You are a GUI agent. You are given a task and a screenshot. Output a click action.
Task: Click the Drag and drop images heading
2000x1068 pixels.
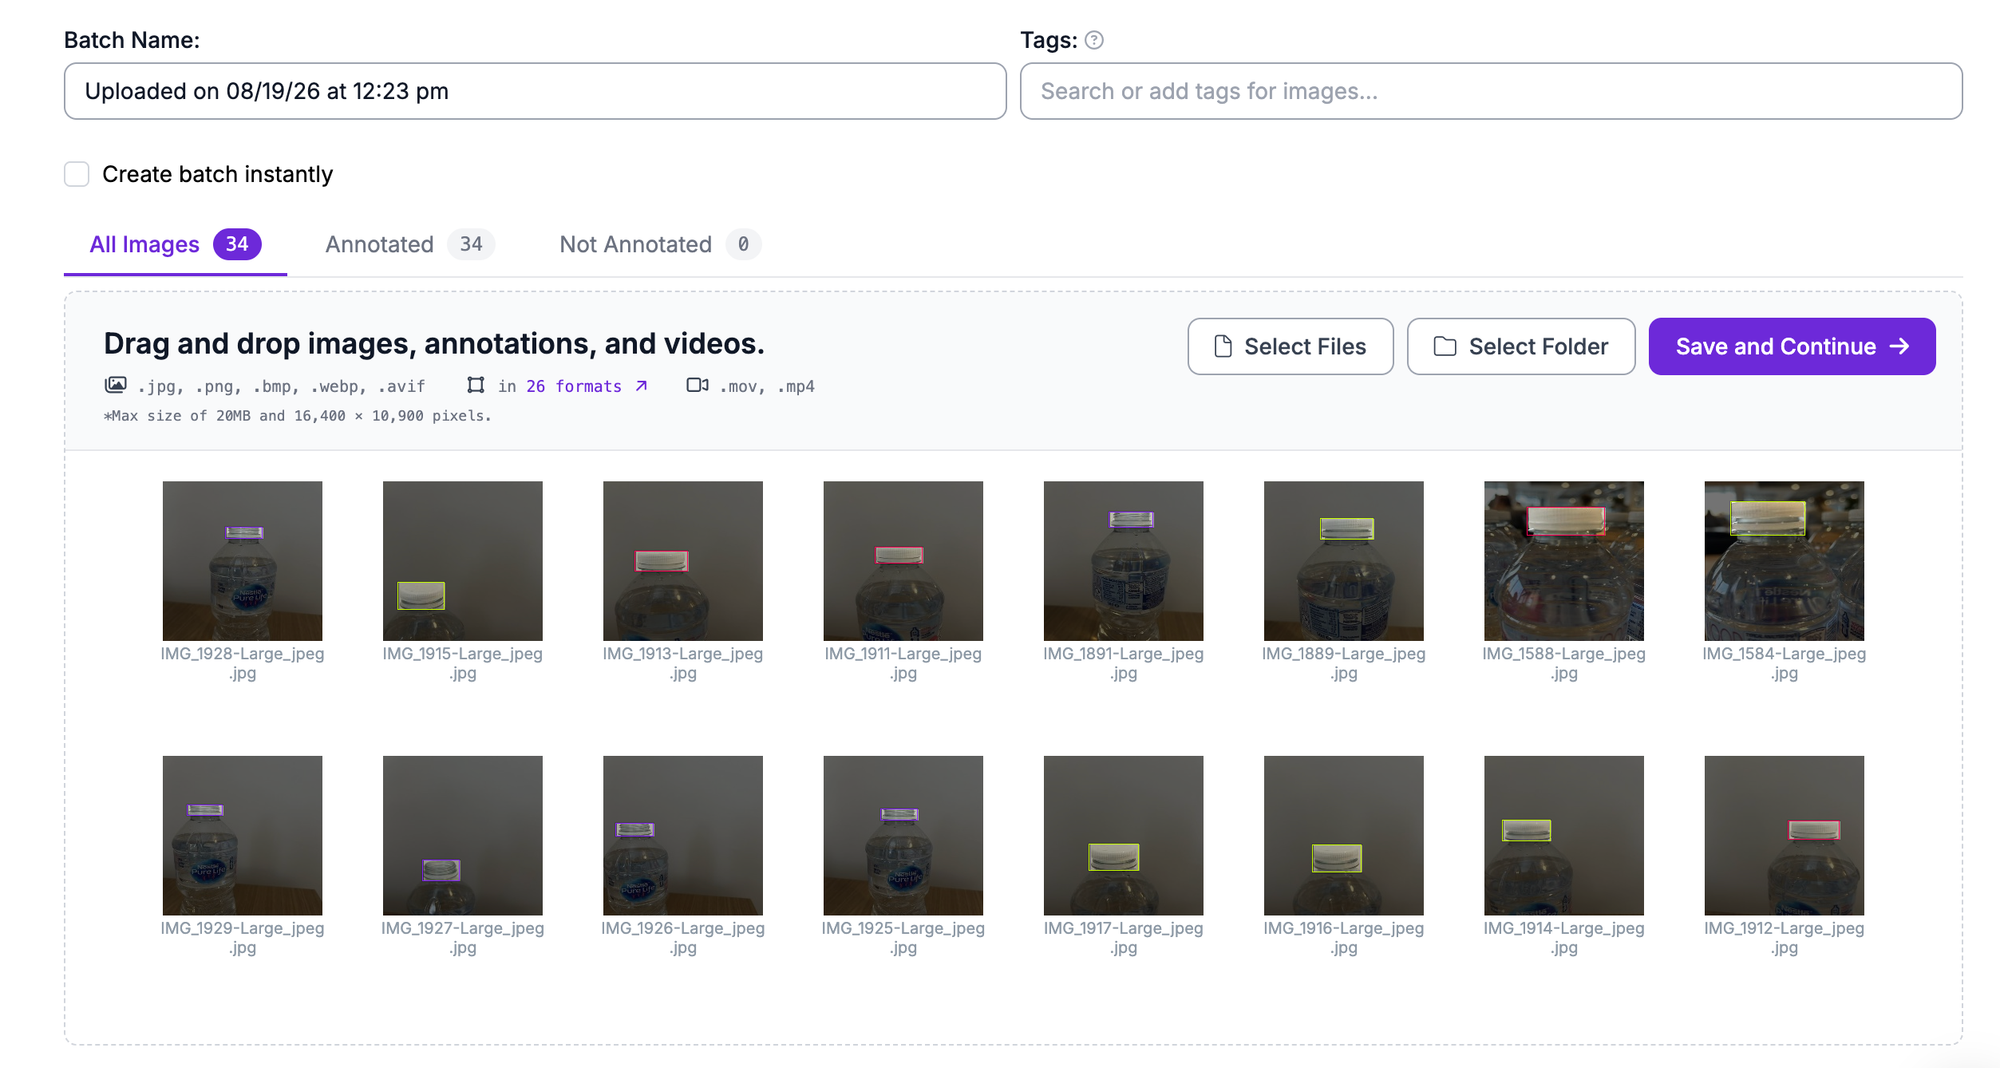434,344
